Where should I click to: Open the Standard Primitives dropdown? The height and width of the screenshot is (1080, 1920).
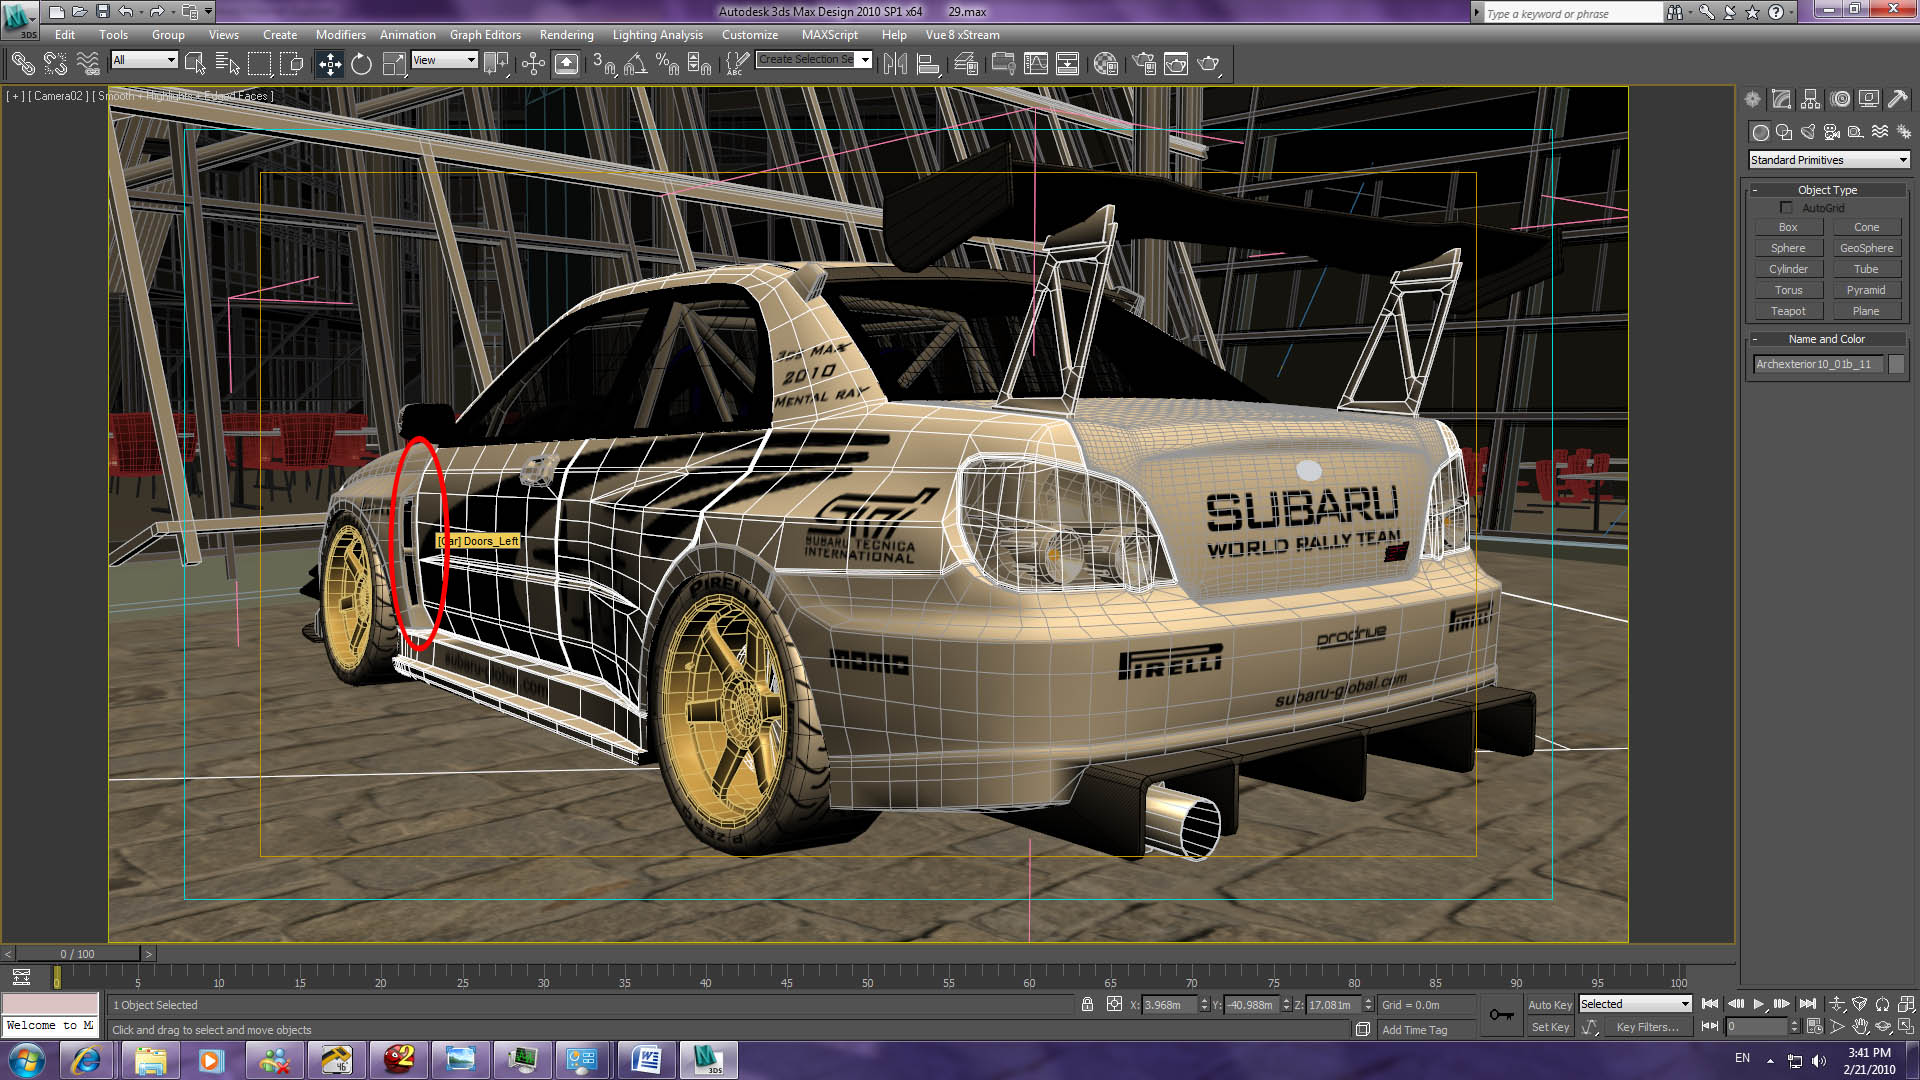point(1829,160)
